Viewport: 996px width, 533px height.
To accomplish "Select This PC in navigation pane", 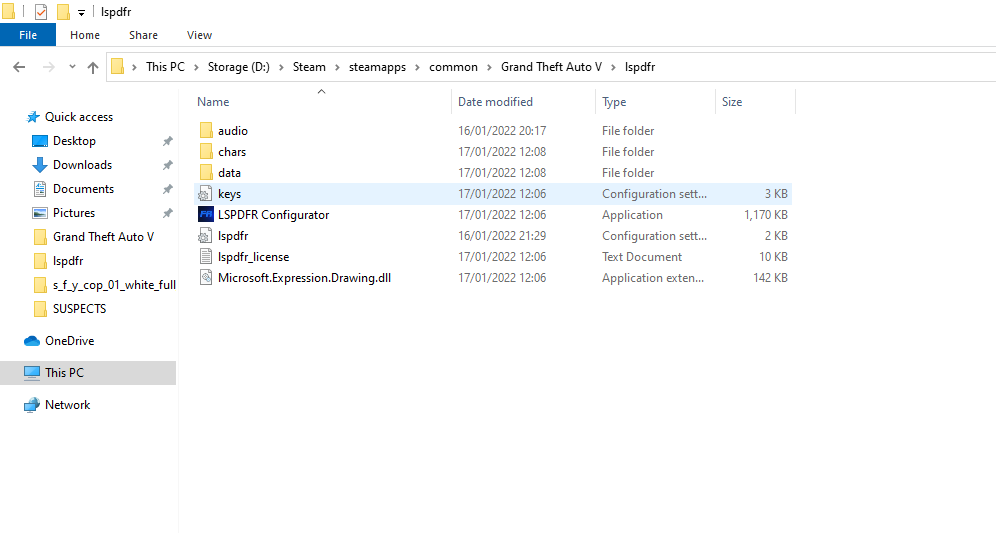I will [x=64, y=373].
